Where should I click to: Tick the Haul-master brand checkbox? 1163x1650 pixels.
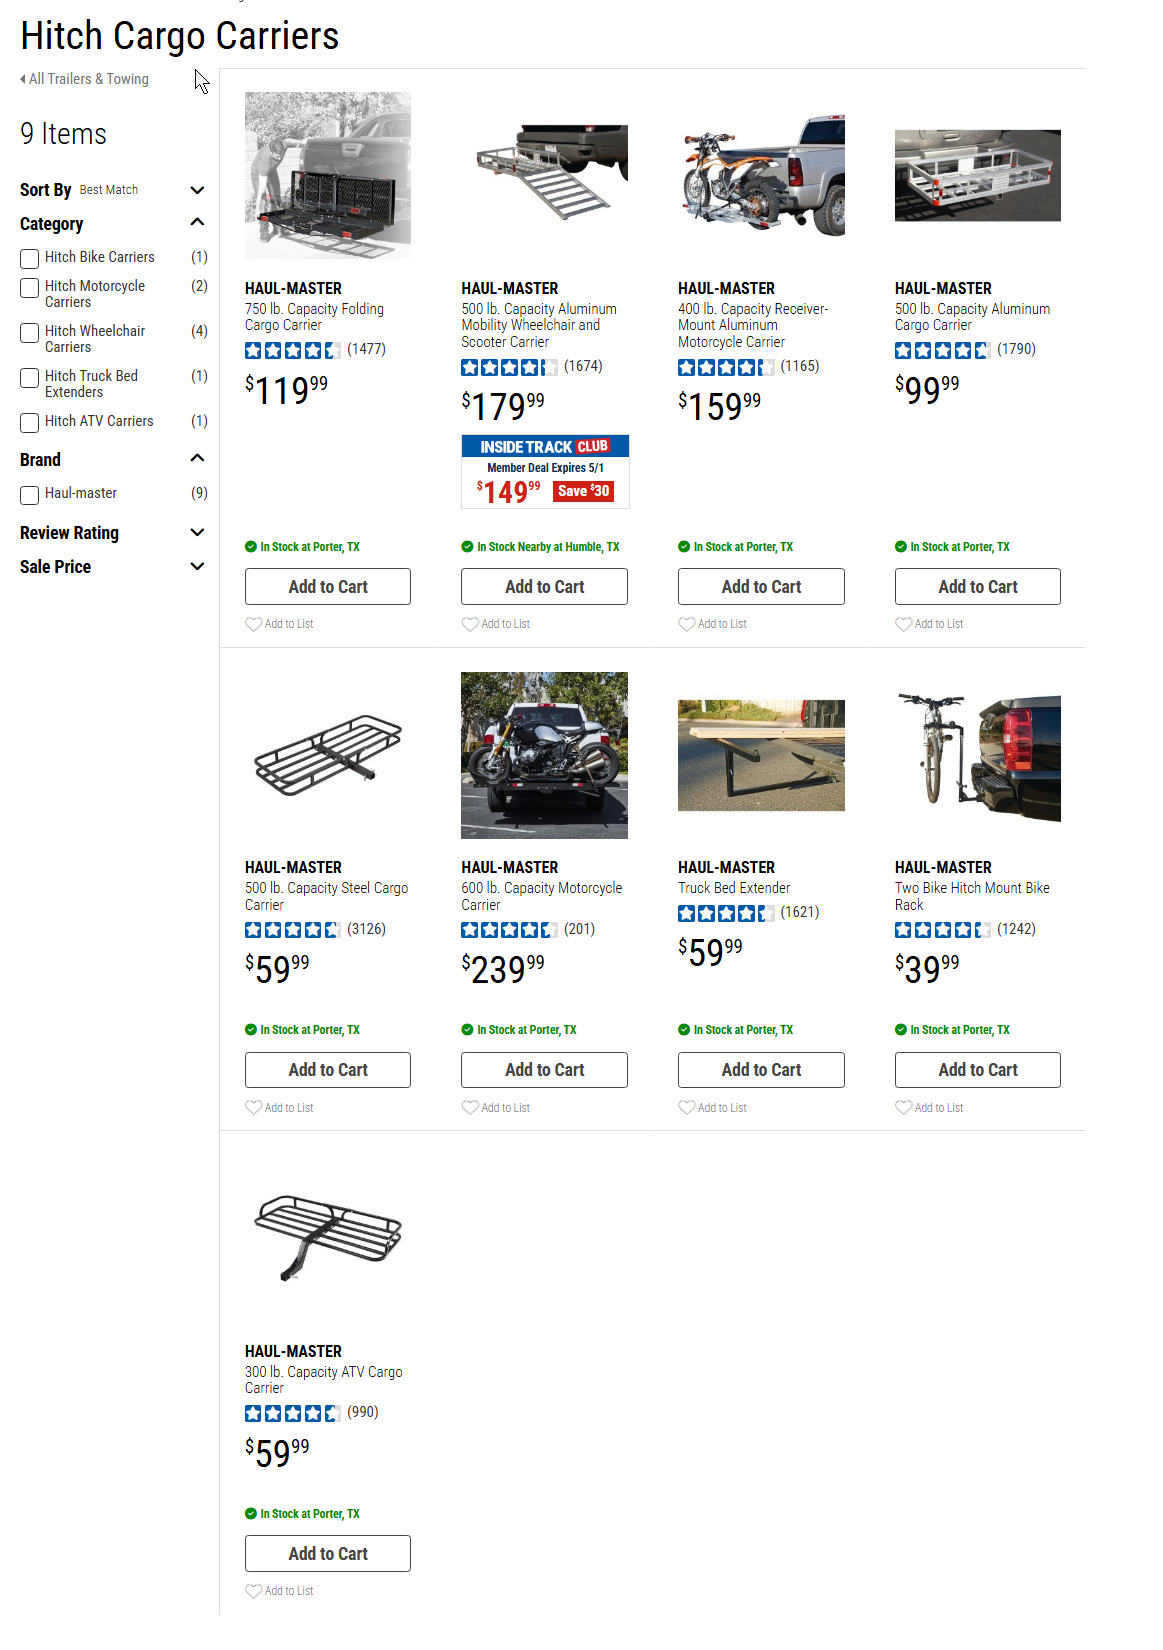pos(30,495)
